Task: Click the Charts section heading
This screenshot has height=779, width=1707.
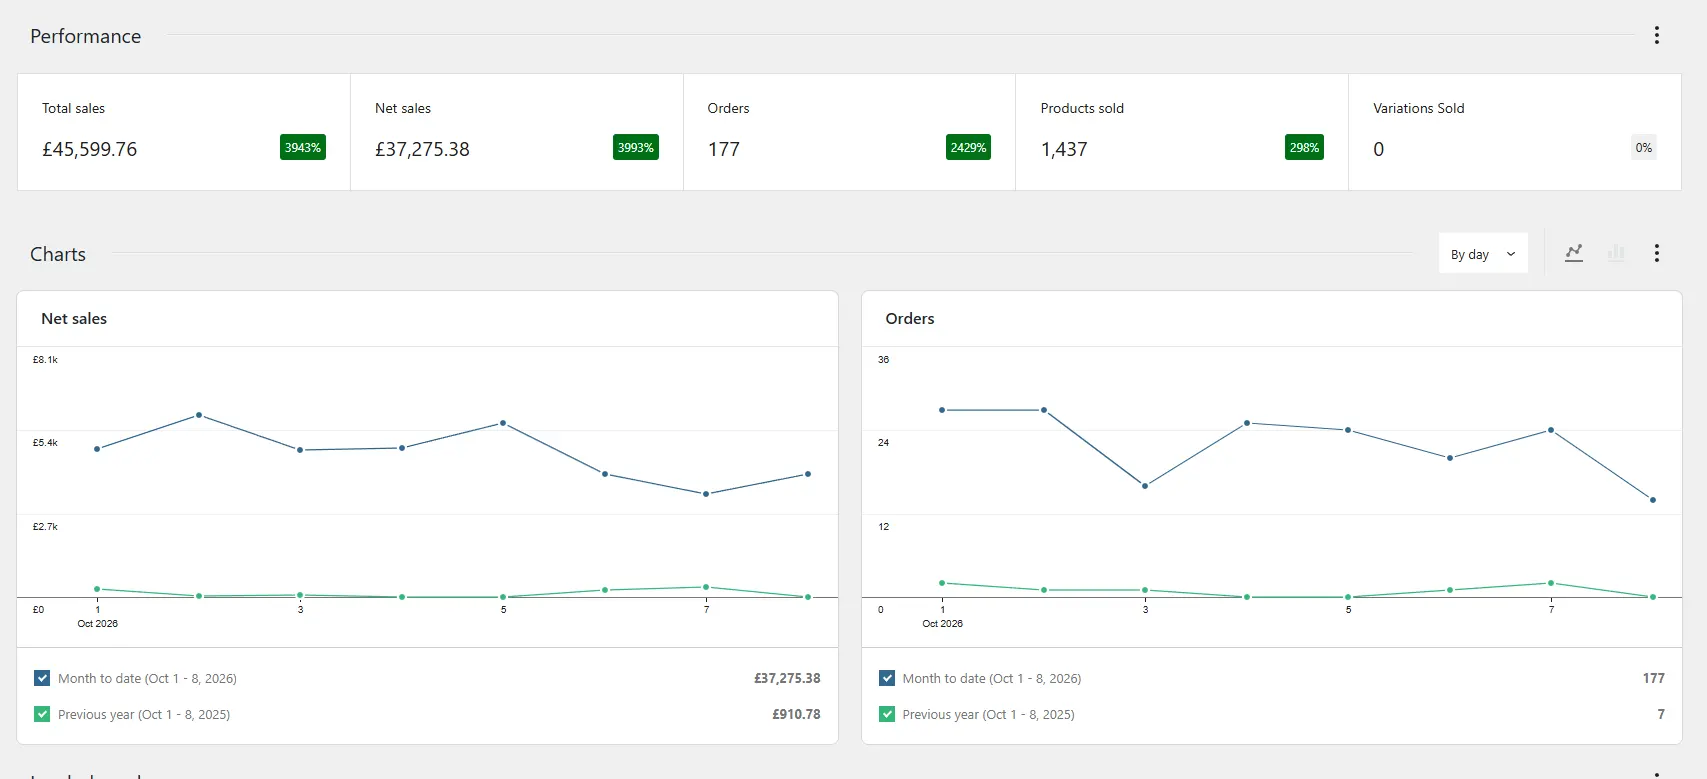Action: click(x=58, y=254)
